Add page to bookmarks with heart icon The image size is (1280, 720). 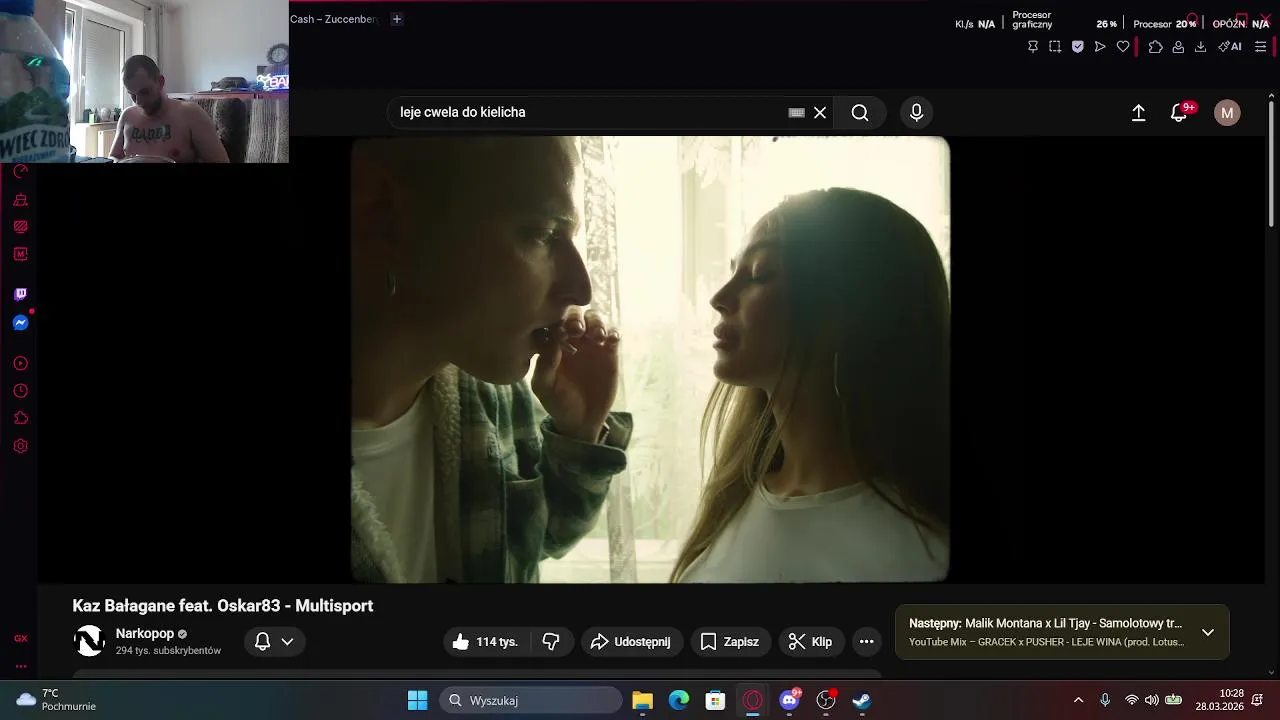[x=1123, y=46]
